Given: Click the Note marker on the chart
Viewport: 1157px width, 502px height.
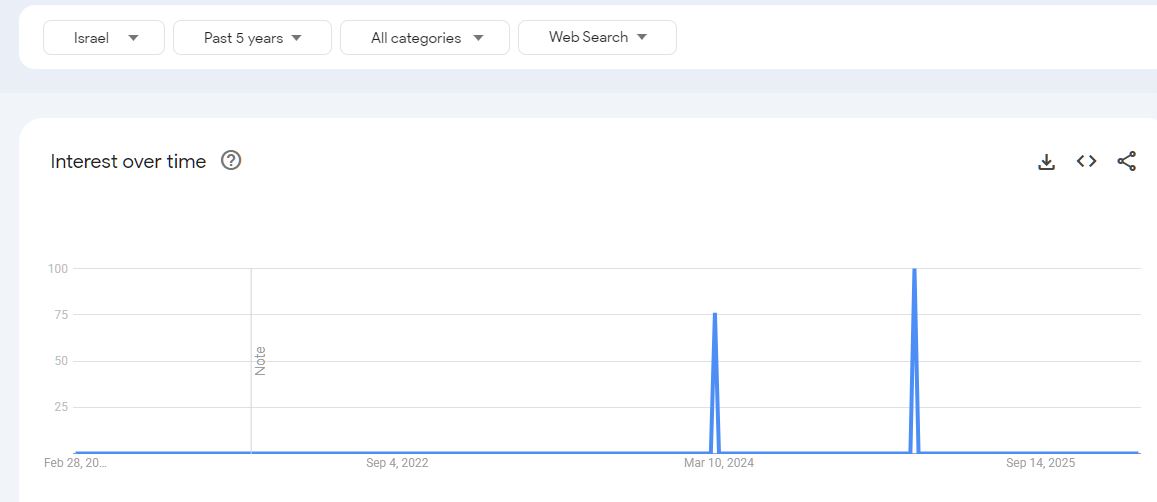Looking at the screenshot, I should (x=260, y=360).
